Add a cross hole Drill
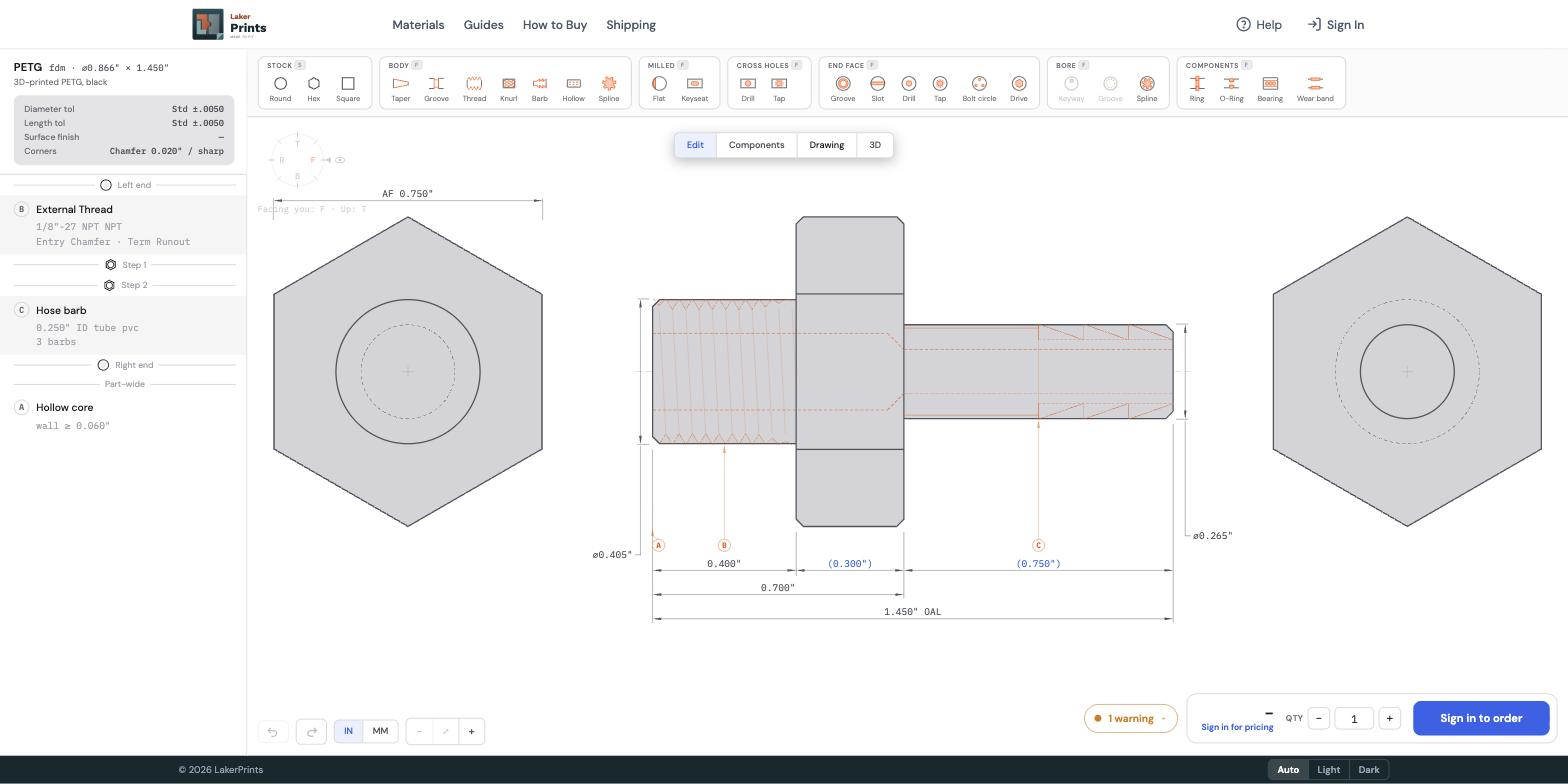Viewport: 1568px width, 784px height. pos(748,88)
